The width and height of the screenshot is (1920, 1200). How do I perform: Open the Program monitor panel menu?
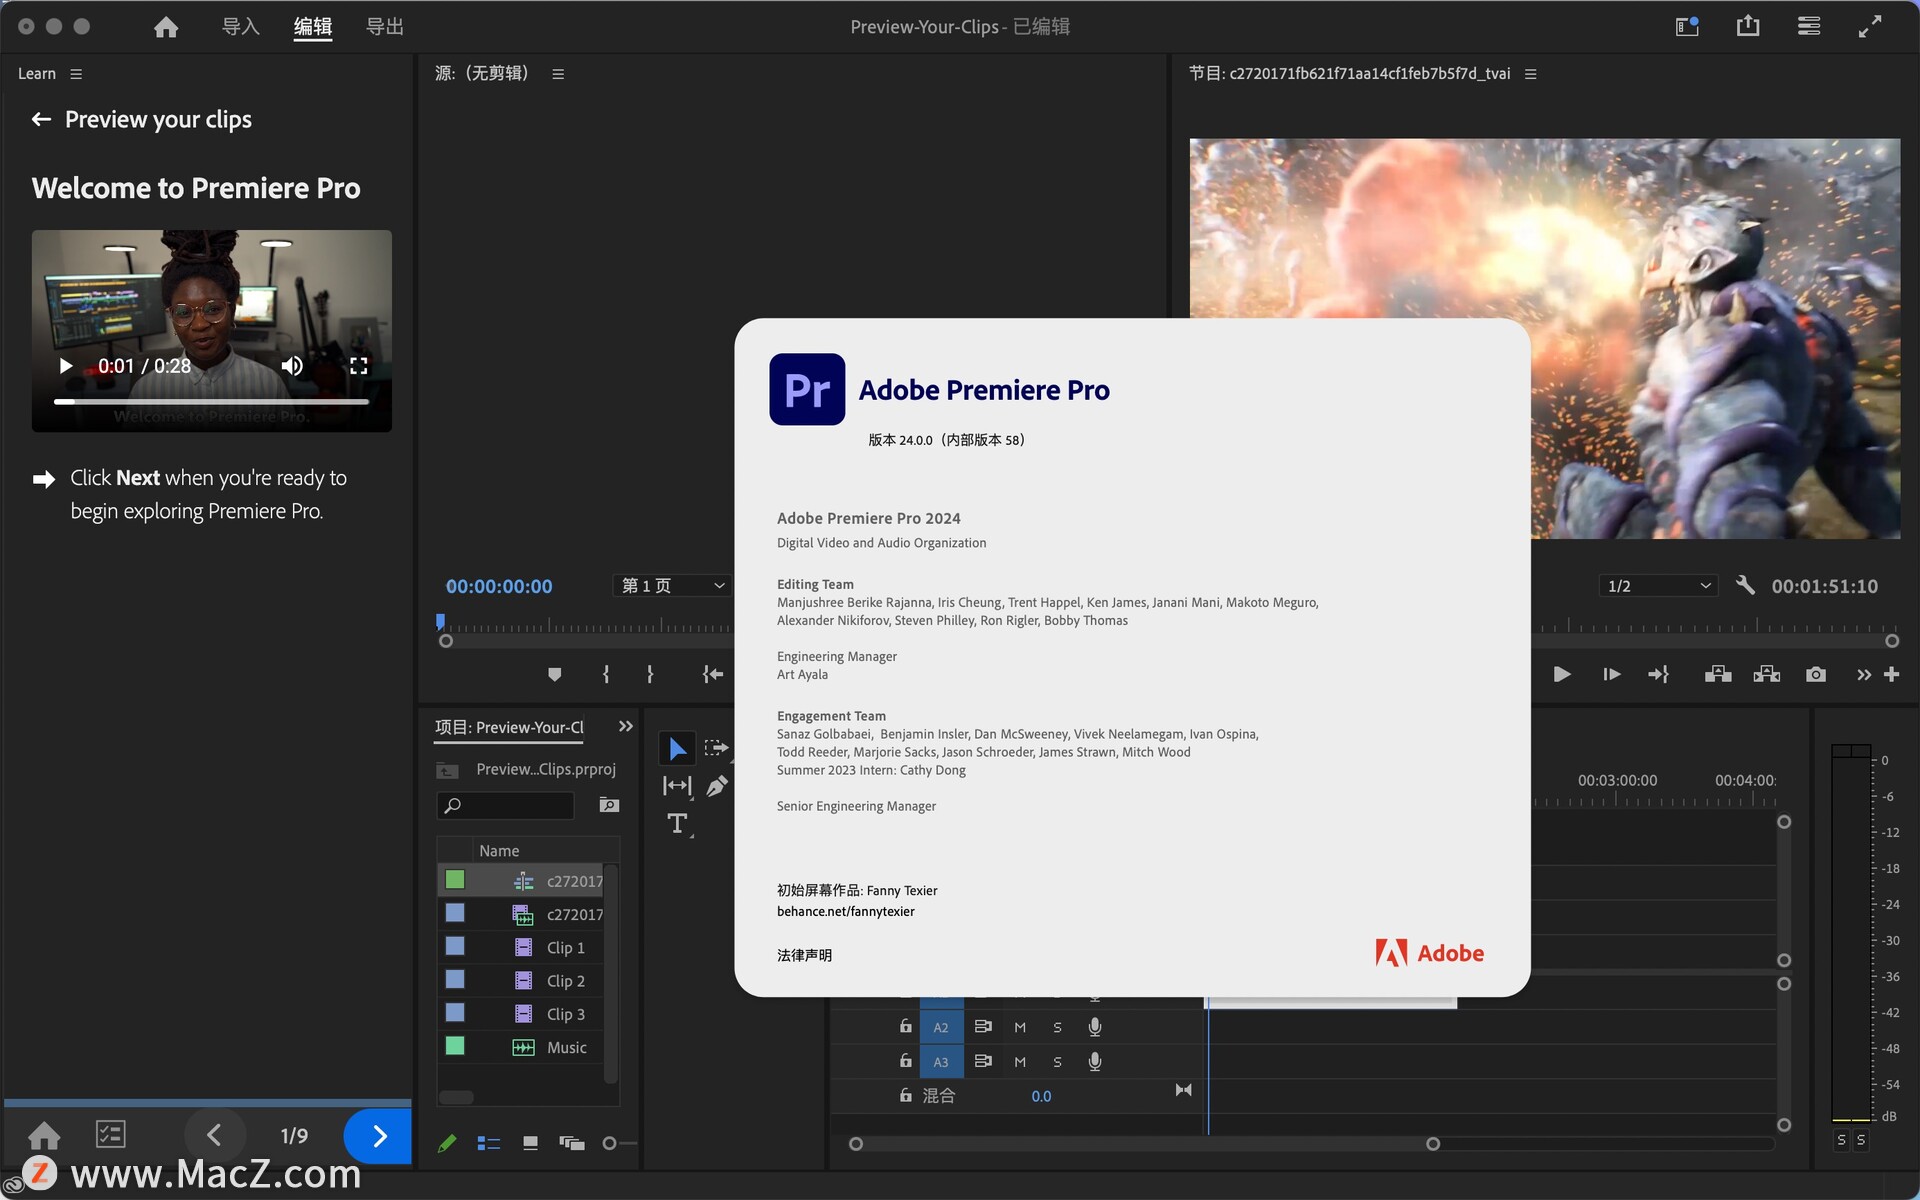pos(1530,74)
